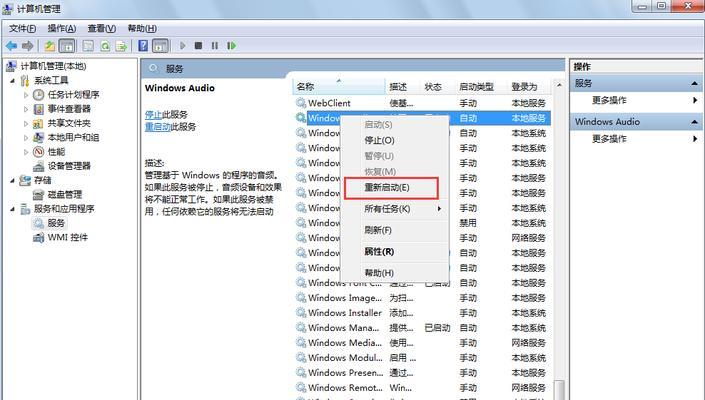Select the Windows Modul... service row
705x400 pixels.
[423, 358]
